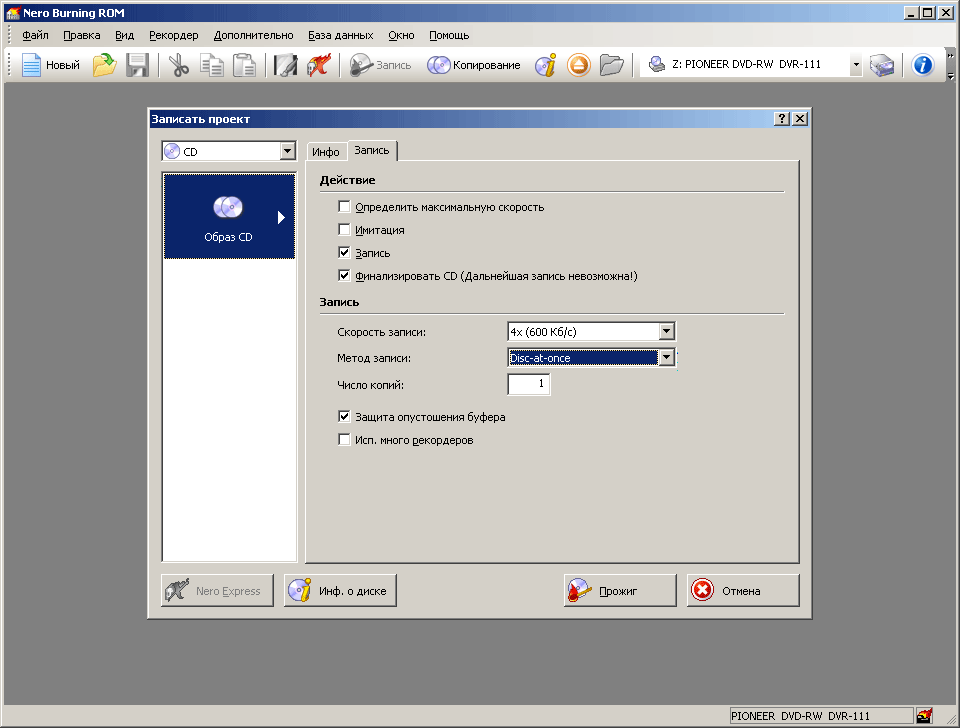Screen dimensions: 960x728
Task: Open the Дополнительно menu
Action: (253, 35)
